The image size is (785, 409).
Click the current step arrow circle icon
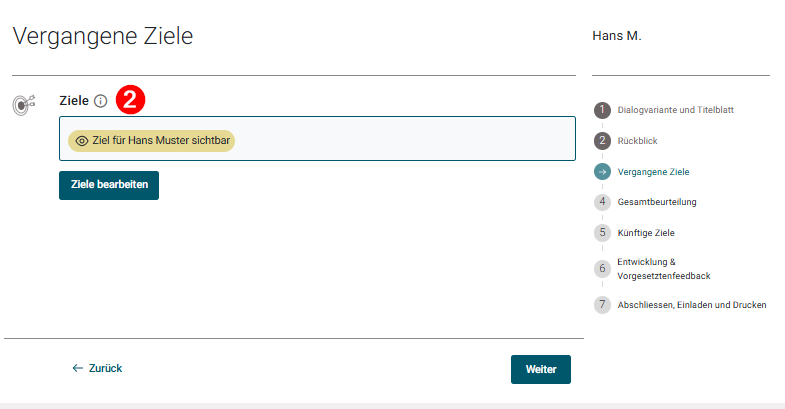tap(602, 172)
